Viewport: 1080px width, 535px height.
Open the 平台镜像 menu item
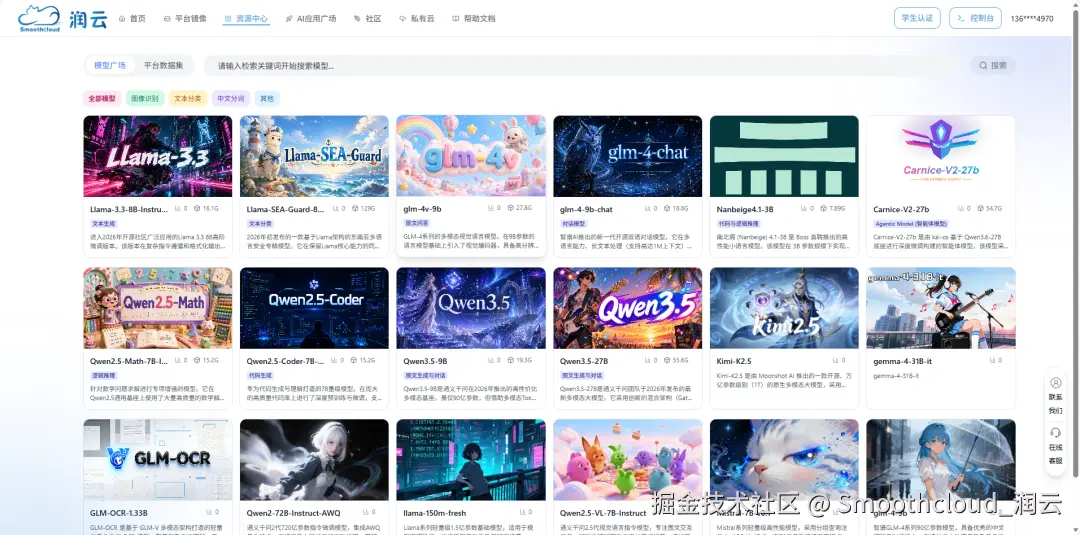tap(185, 19)
